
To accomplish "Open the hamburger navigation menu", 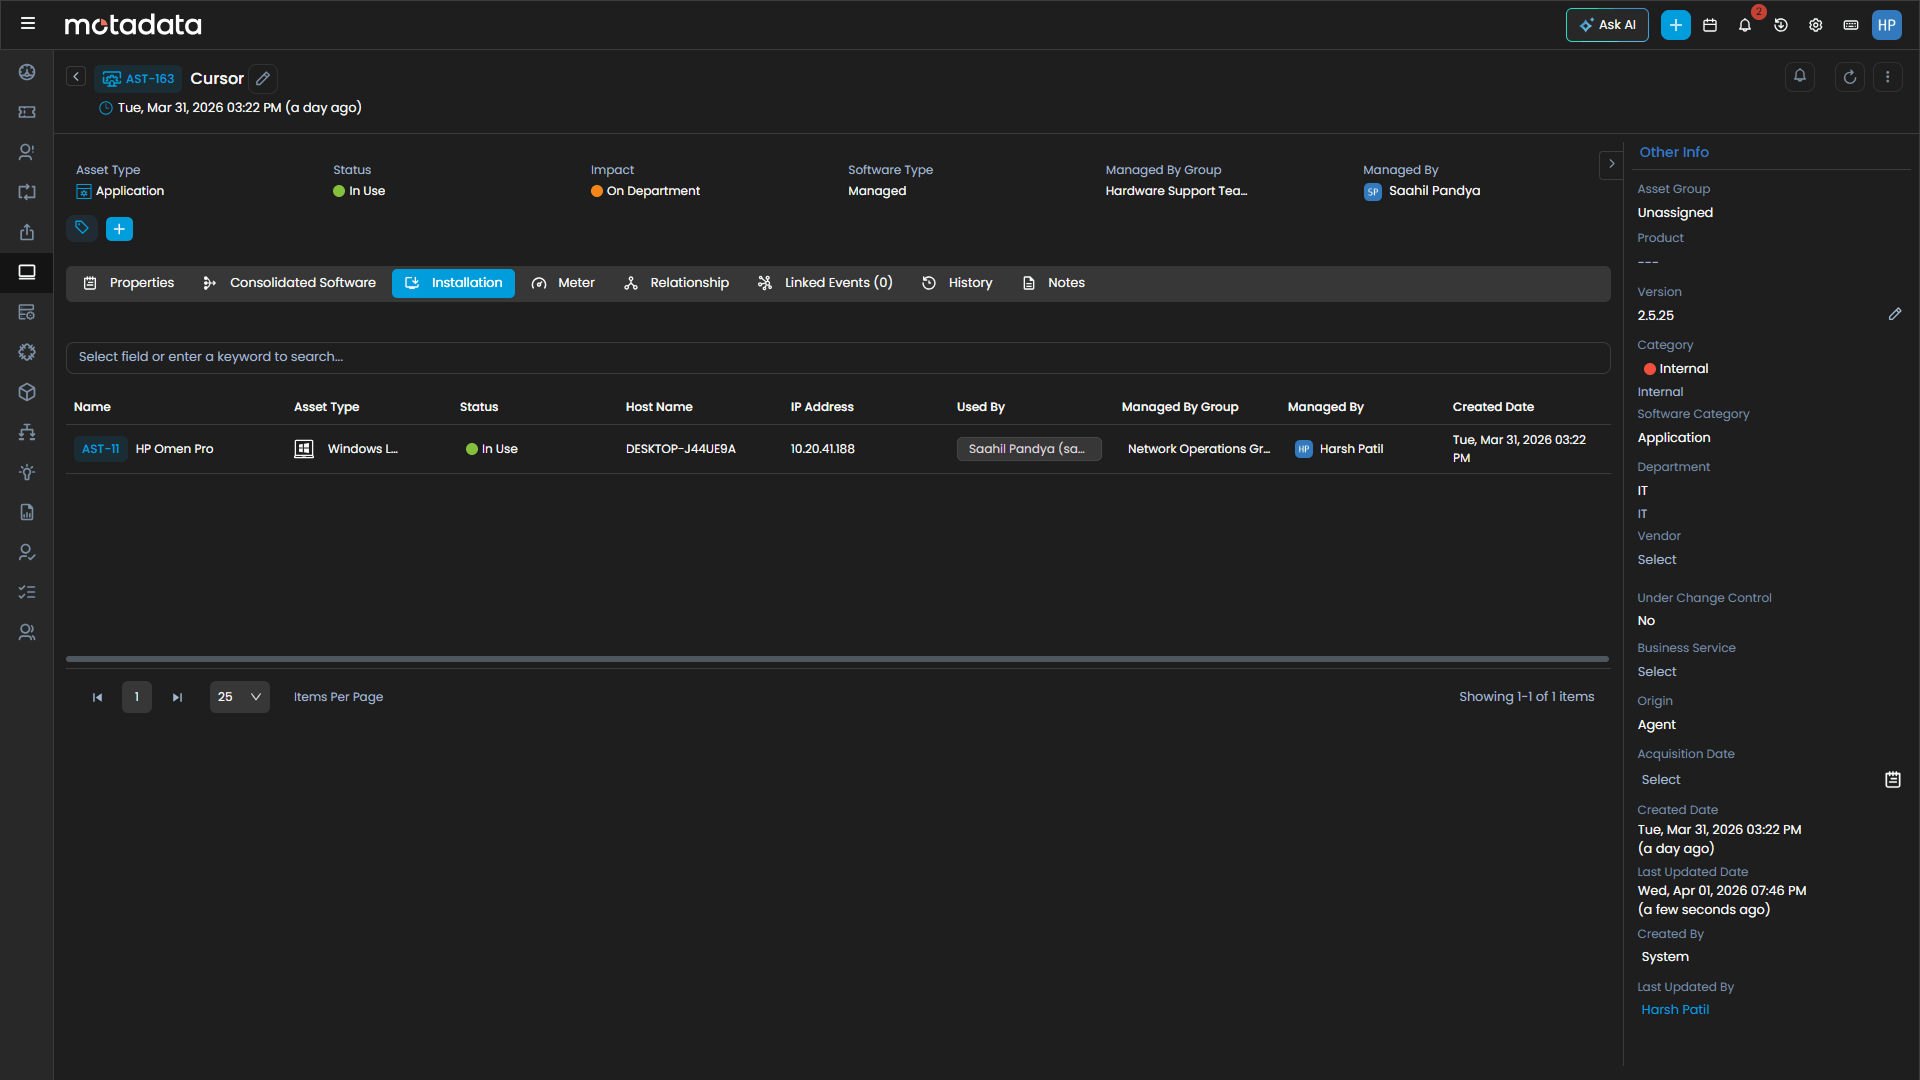I will [29, 22].
